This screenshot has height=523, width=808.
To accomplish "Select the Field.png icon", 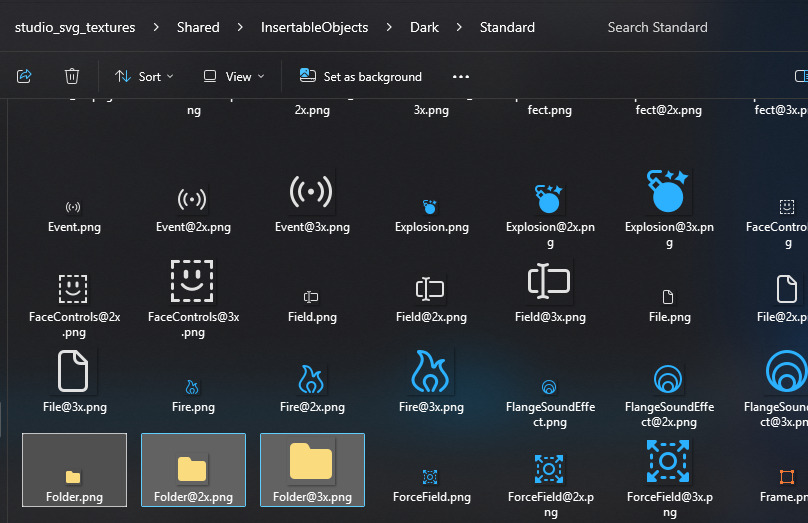I will 311,297.
